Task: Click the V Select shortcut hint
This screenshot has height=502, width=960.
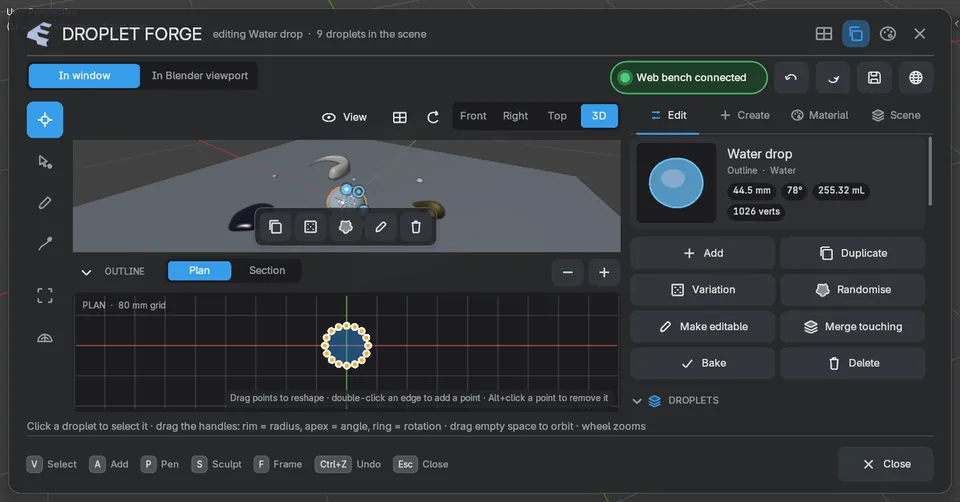Action: coord(52,465)
